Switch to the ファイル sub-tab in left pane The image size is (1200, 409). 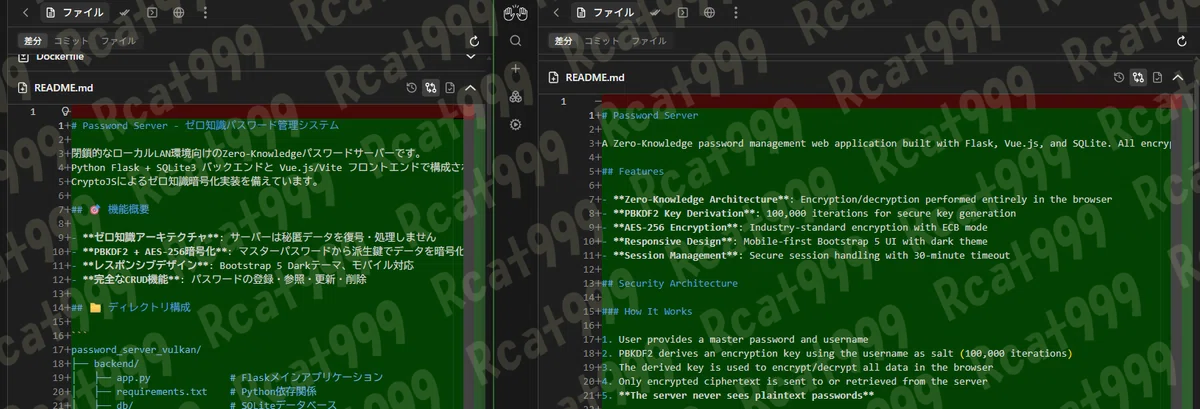coord(117,41)
